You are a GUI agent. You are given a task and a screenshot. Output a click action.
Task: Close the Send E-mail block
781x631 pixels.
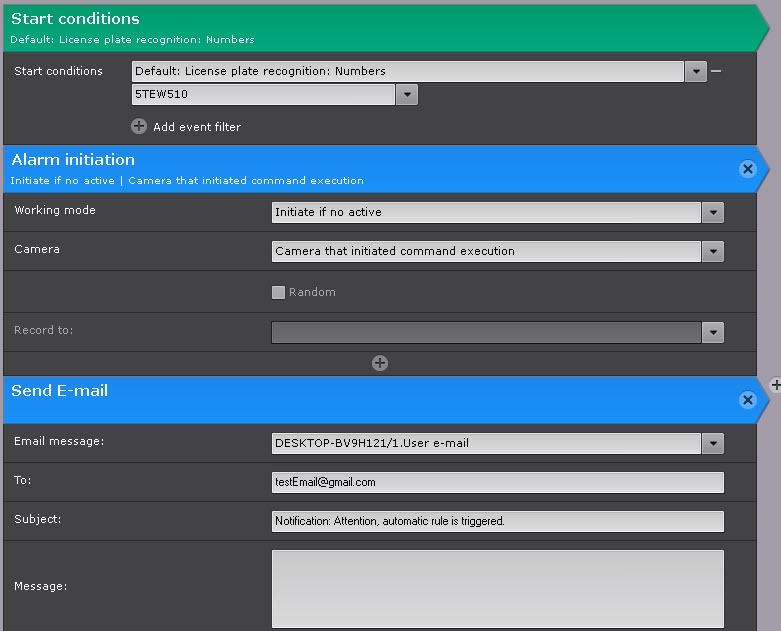click(x=747, y=400)
